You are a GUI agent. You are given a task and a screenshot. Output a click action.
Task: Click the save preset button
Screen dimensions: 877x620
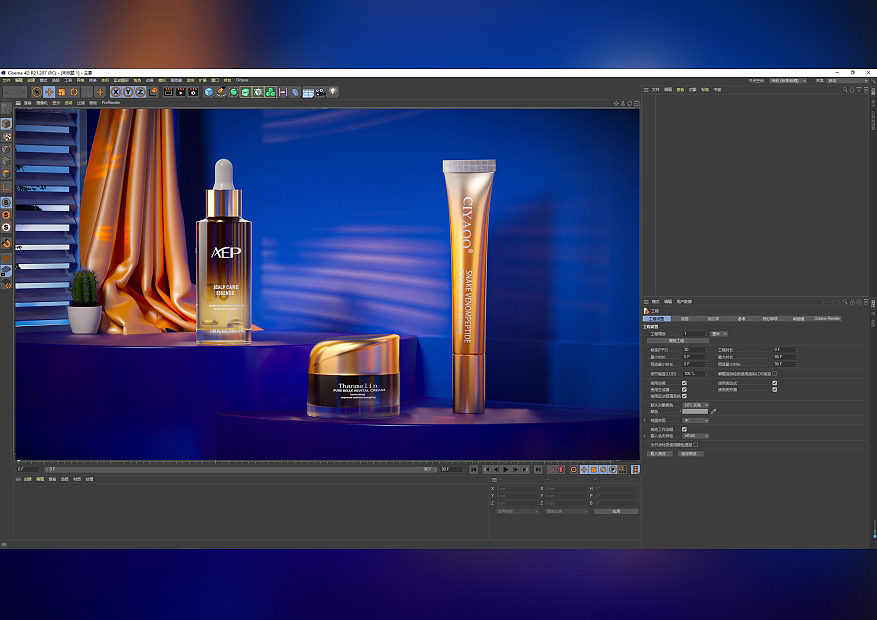tap(691, 454)
